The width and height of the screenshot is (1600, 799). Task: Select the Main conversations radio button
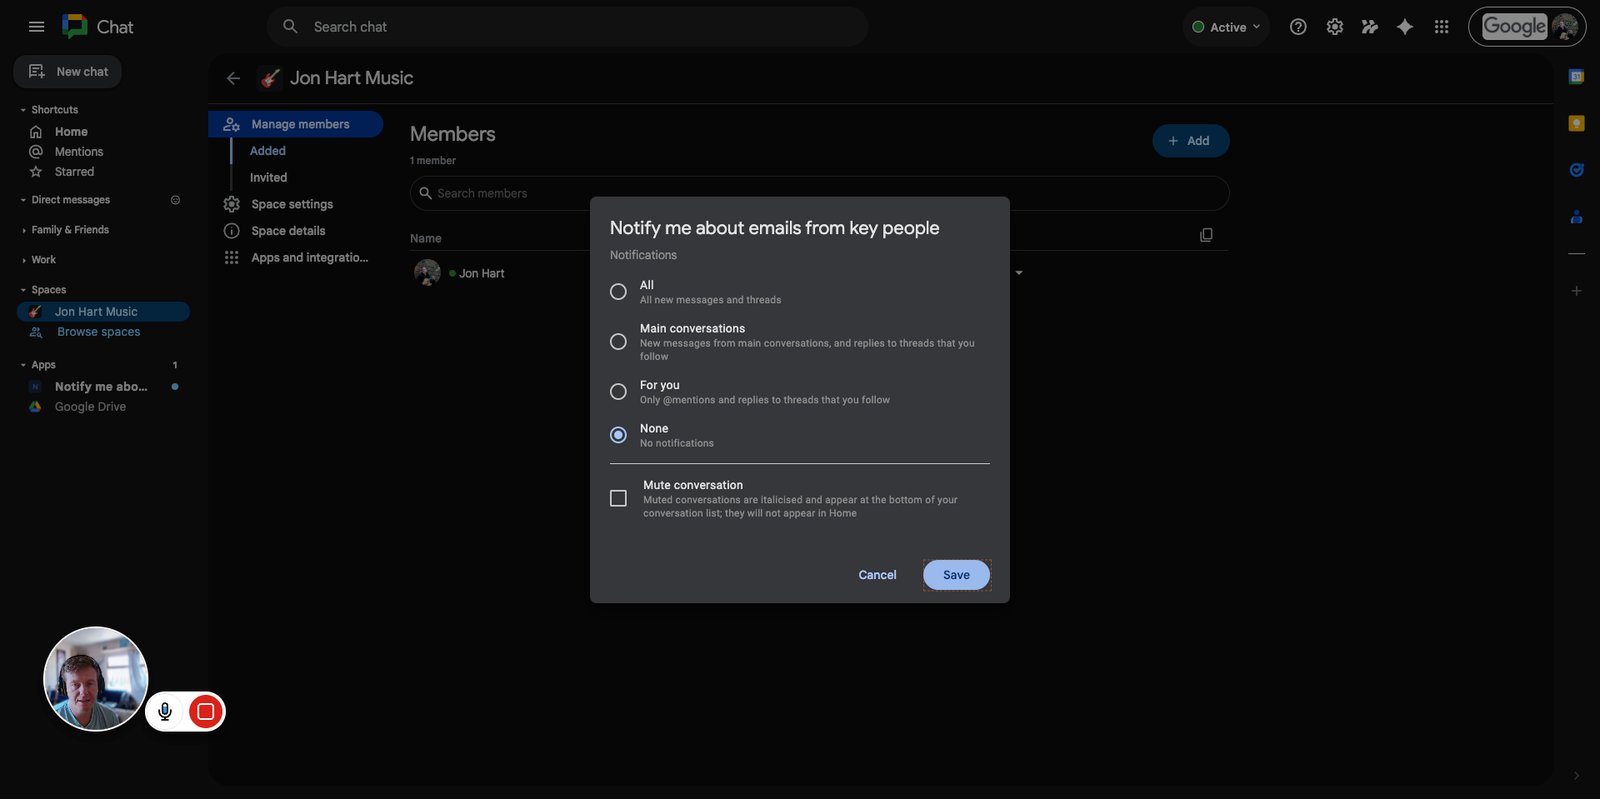(x=618, y=342)
